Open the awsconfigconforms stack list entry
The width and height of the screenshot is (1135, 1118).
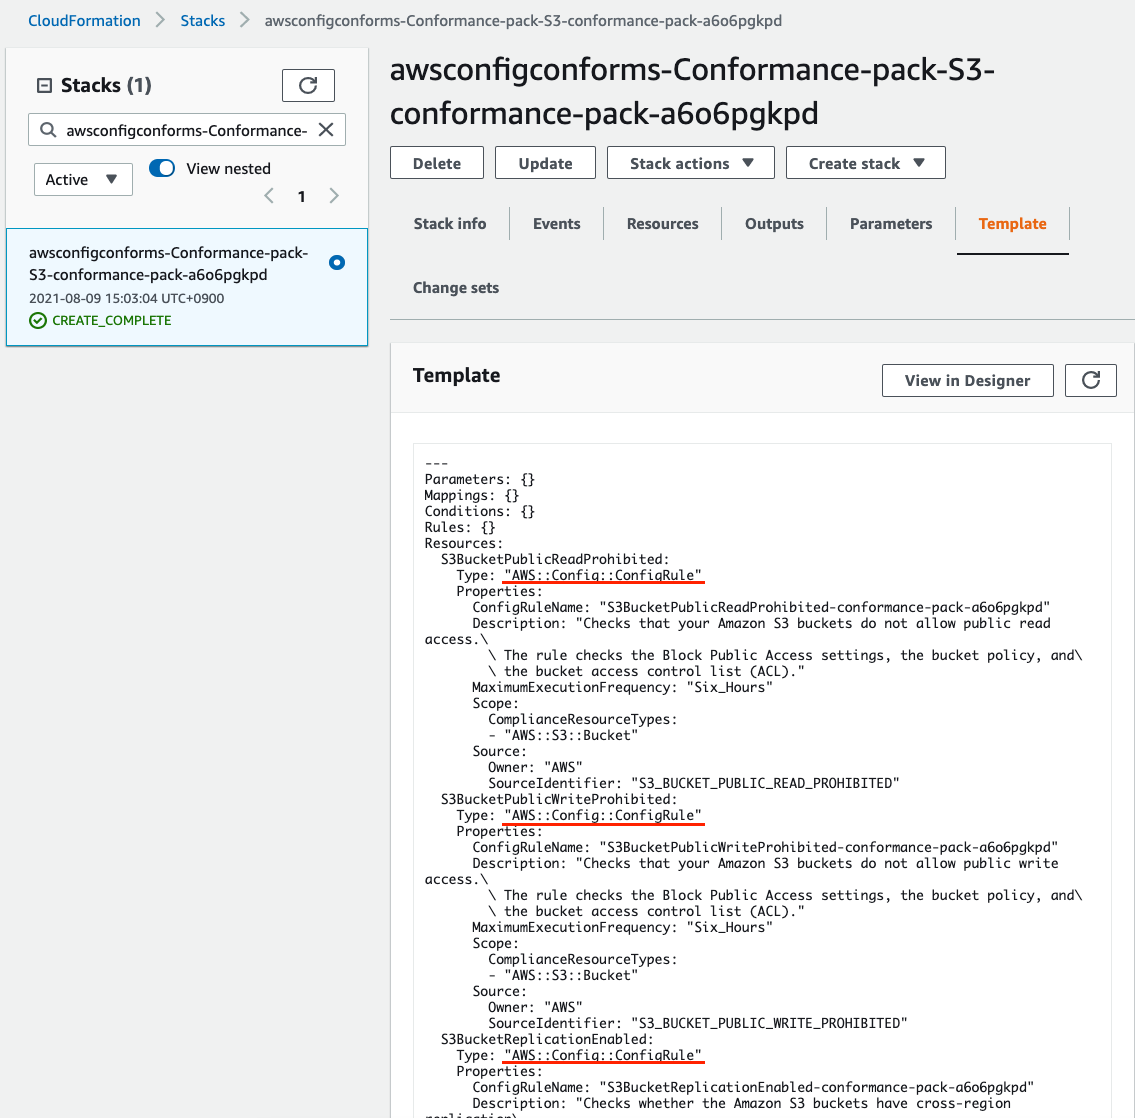(187, 287)
